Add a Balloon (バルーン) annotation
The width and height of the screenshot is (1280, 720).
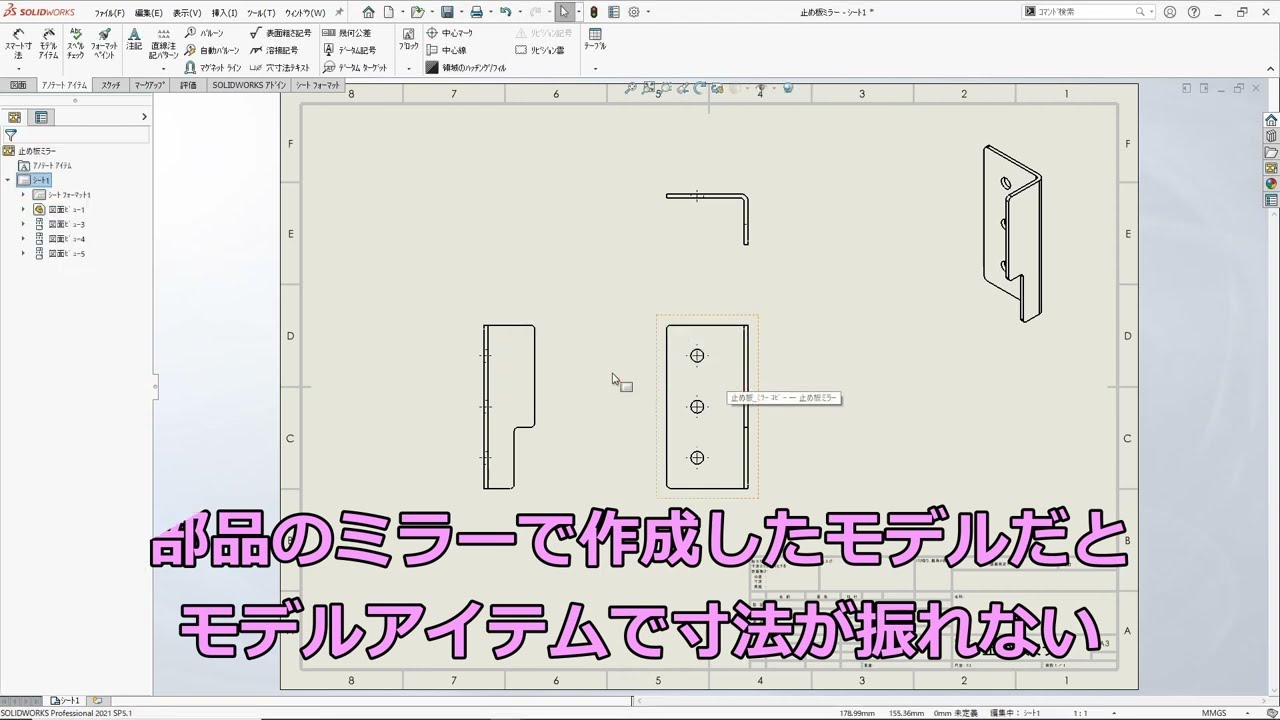tap(205, 33)
